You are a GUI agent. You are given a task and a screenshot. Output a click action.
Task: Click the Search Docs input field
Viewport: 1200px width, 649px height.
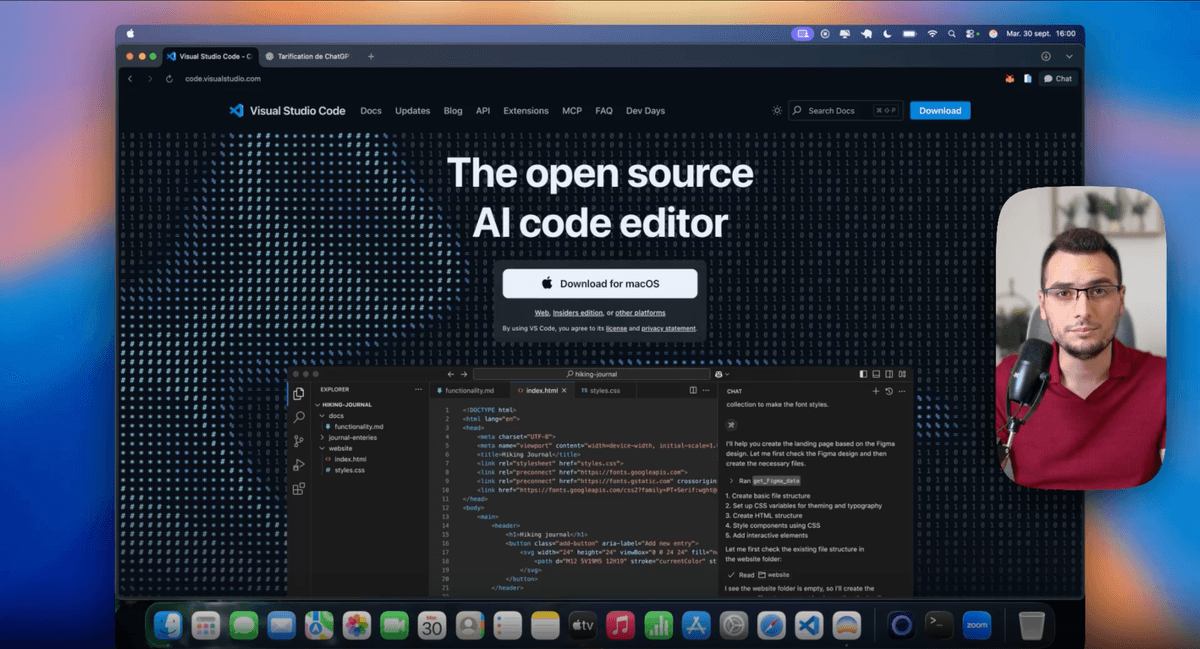click(x=843, y=111)
